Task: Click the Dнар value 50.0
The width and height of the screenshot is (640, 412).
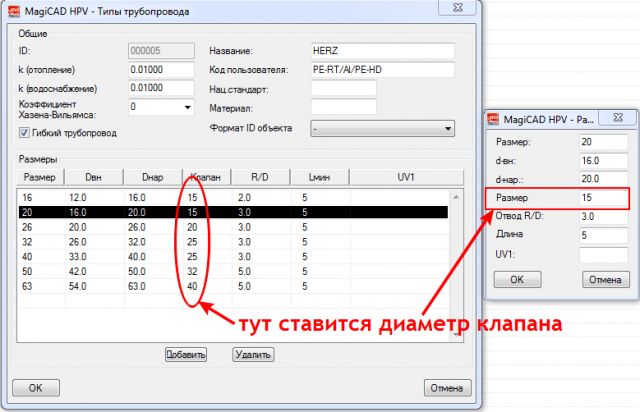Action: [x=137, y=271]
